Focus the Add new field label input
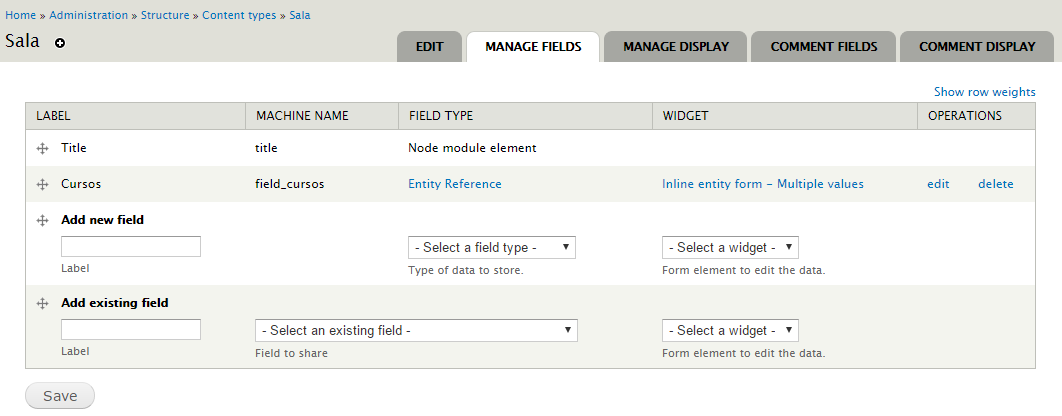 pyautogui.click(x=131, y=247)
